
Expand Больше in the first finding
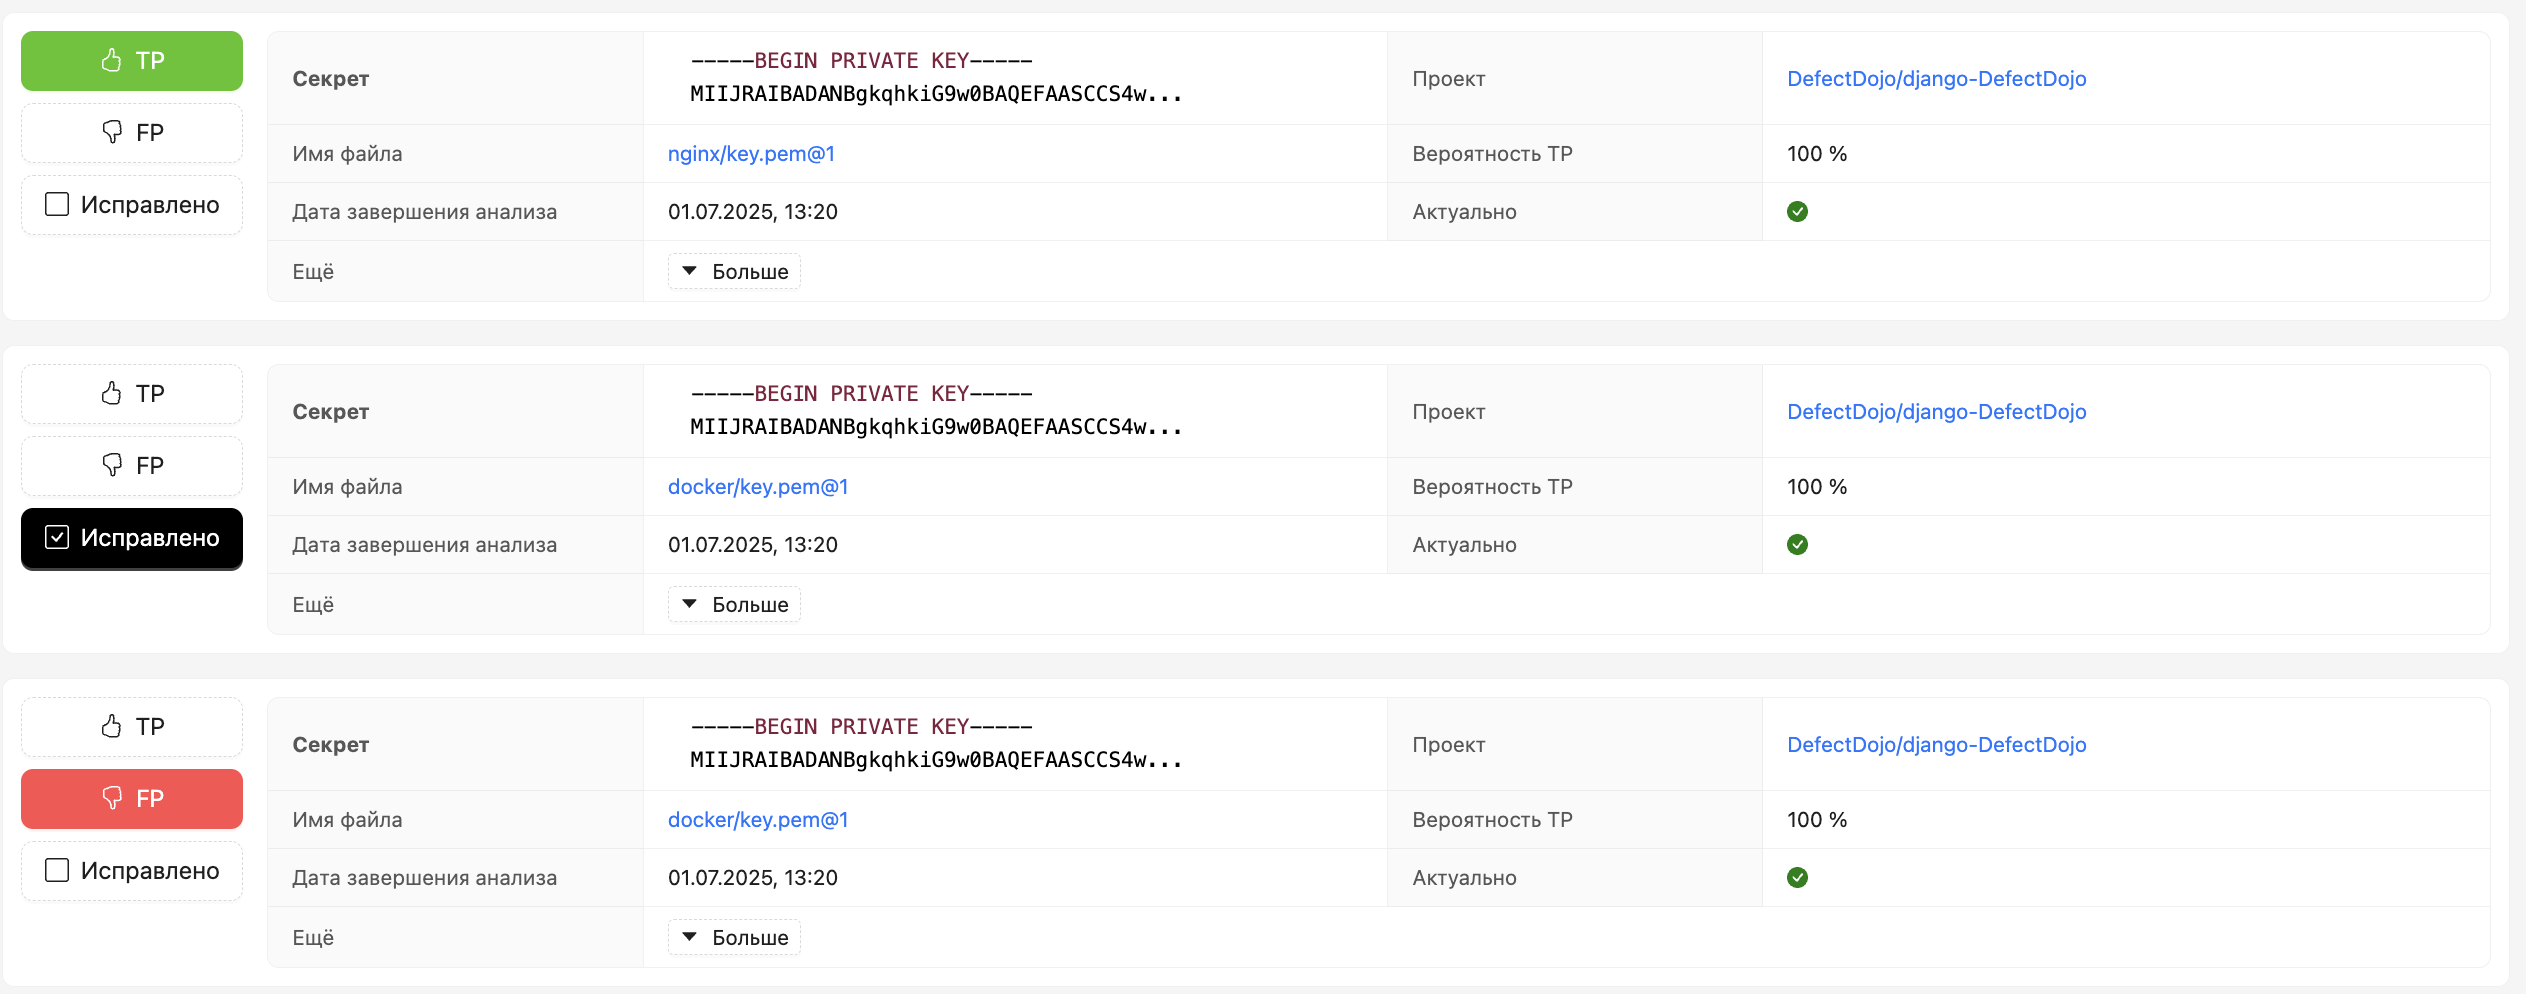click(734, 272)
